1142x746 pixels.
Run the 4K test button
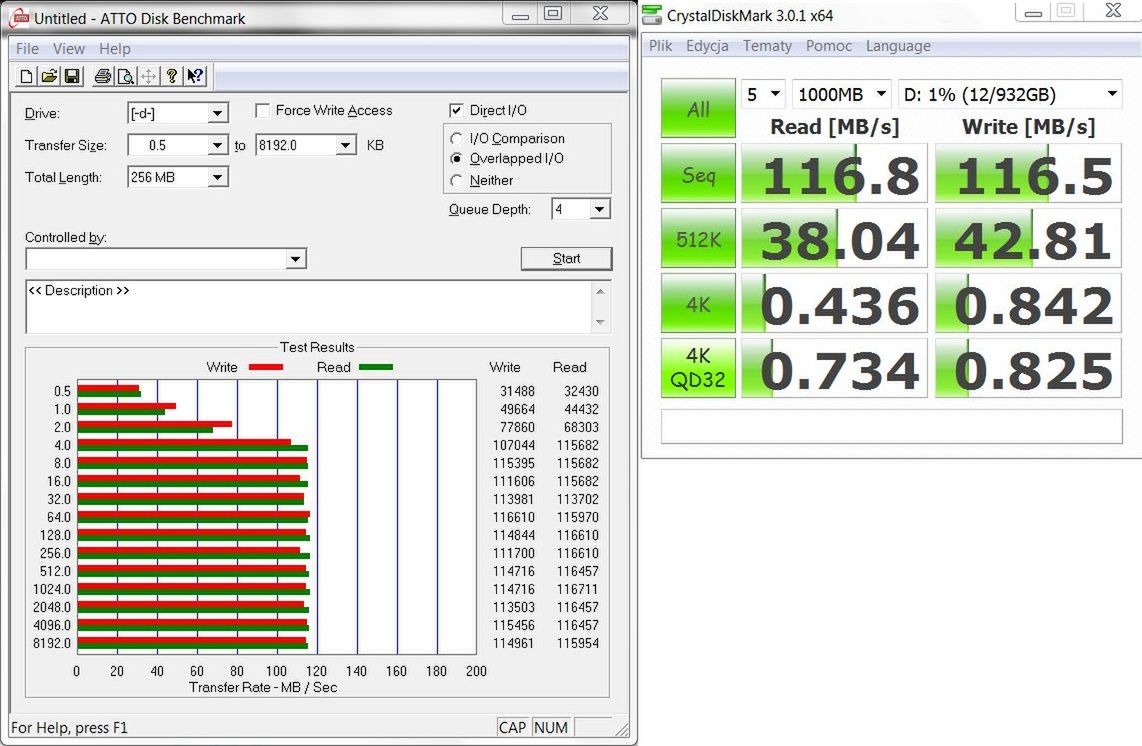point(698,303)
